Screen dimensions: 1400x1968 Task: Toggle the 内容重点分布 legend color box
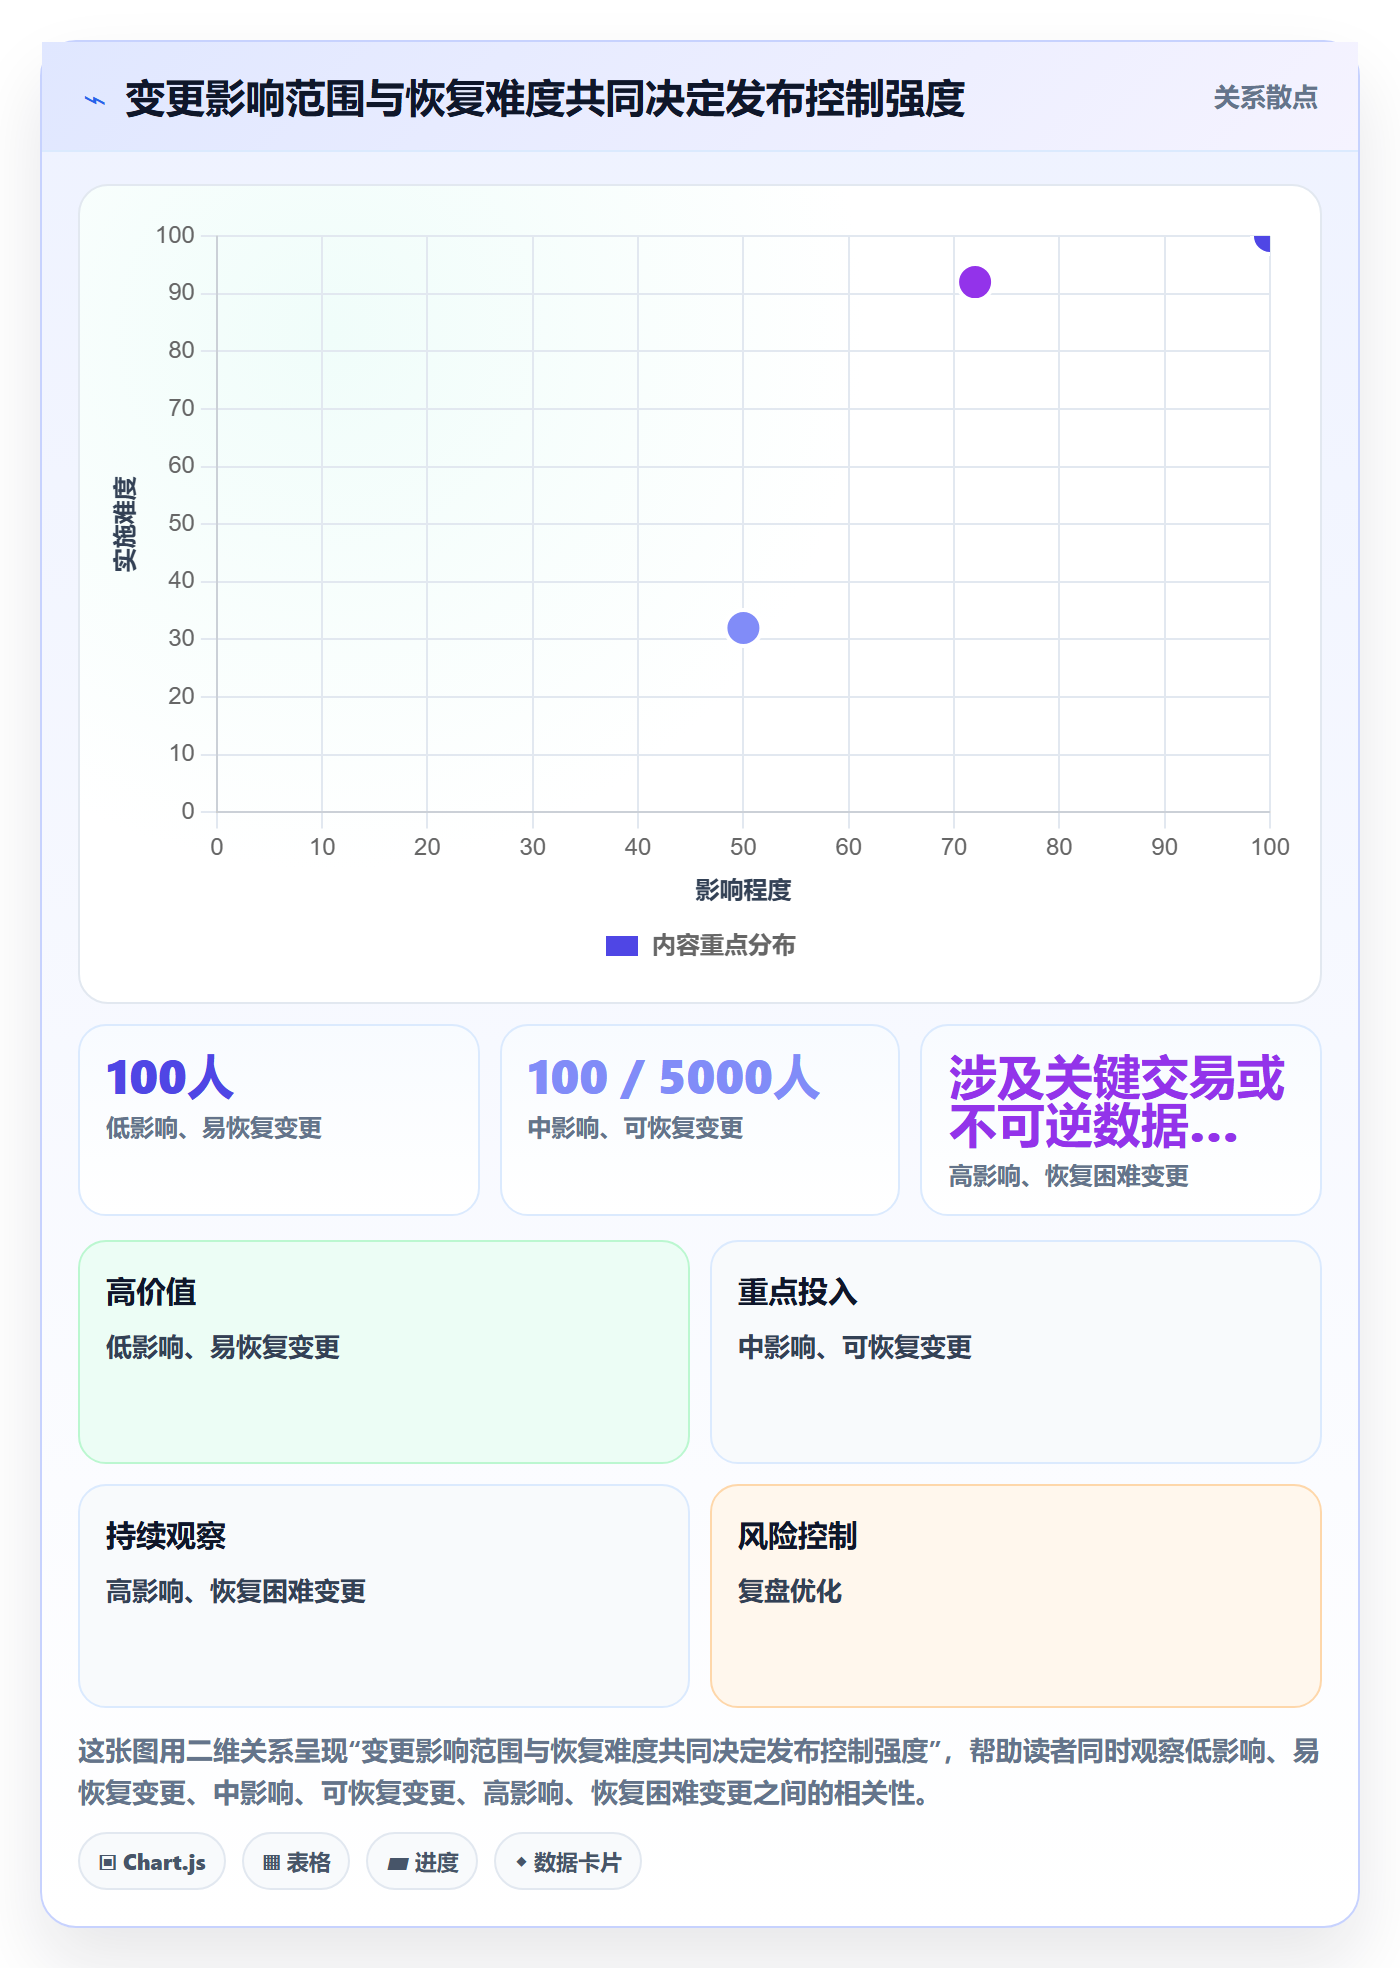(x=622, y=946)
